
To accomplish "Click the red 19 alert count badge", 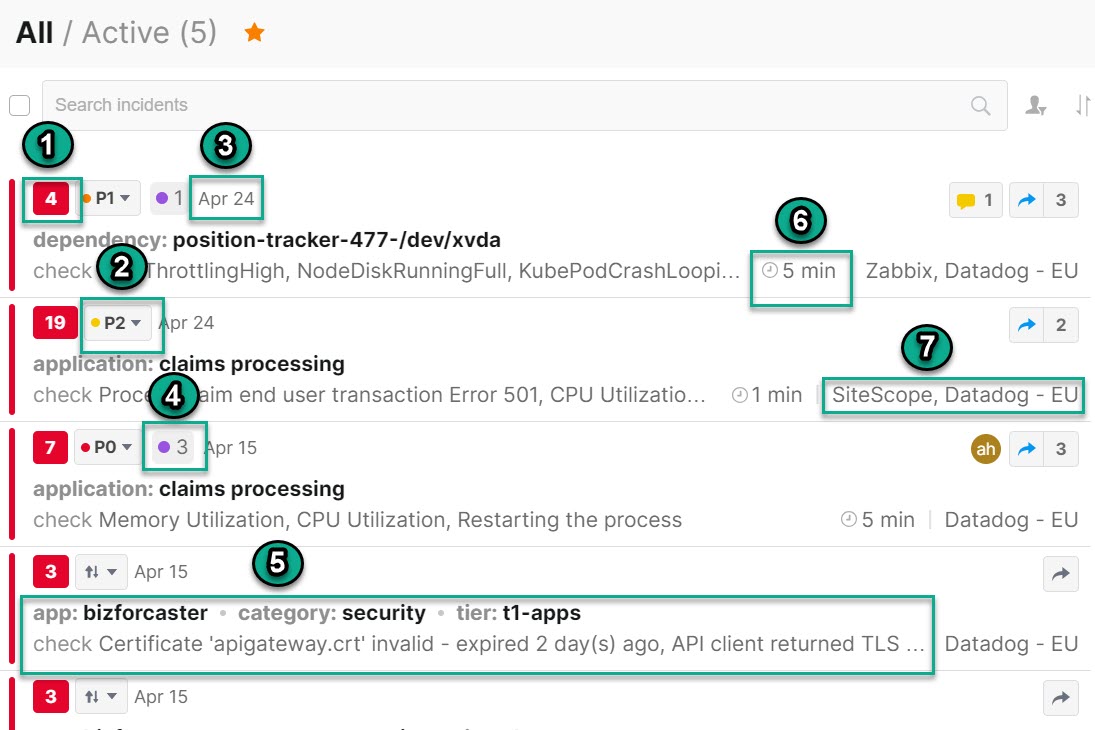I will point(55,323).
